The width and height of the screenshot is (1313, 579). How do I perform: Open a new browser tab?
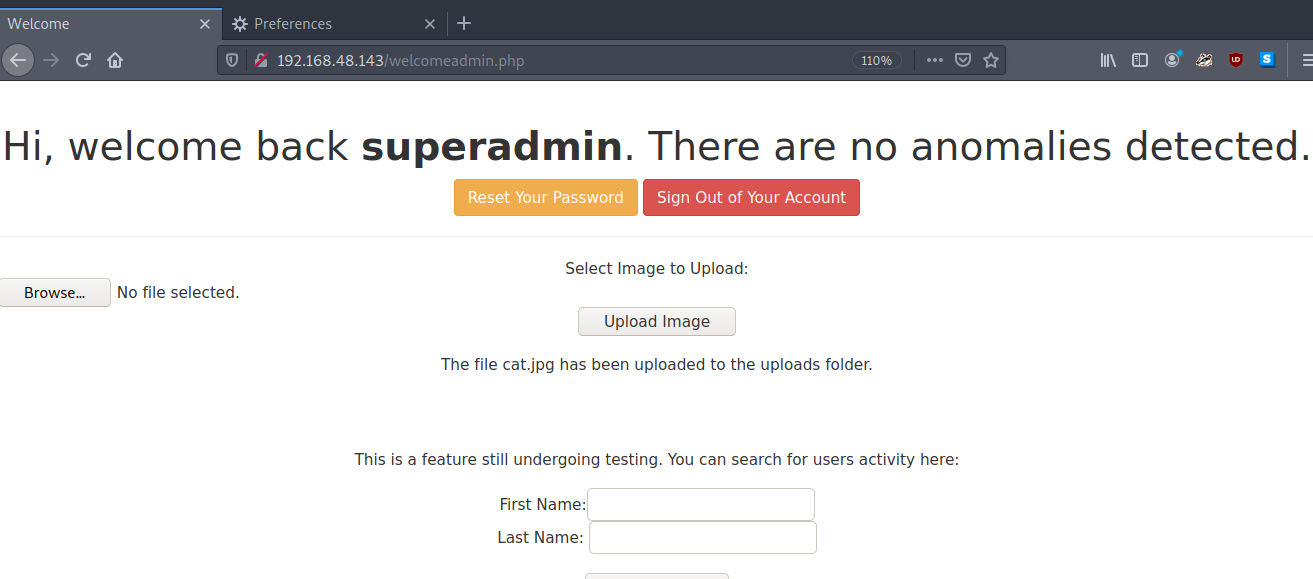coord(463,23)
